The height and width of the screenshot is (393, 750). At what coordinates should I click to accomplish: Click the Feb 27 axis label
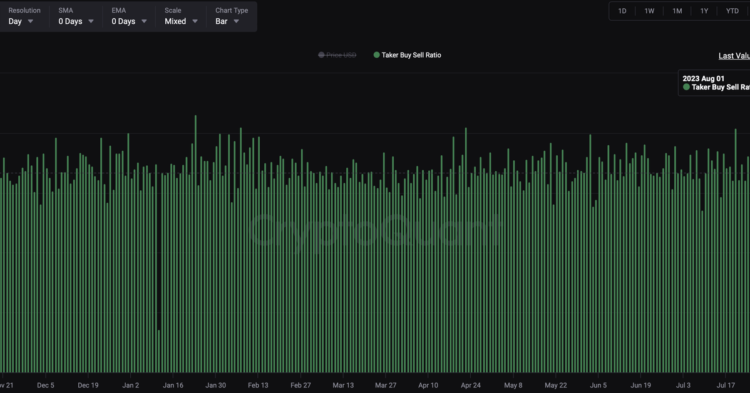300,385
